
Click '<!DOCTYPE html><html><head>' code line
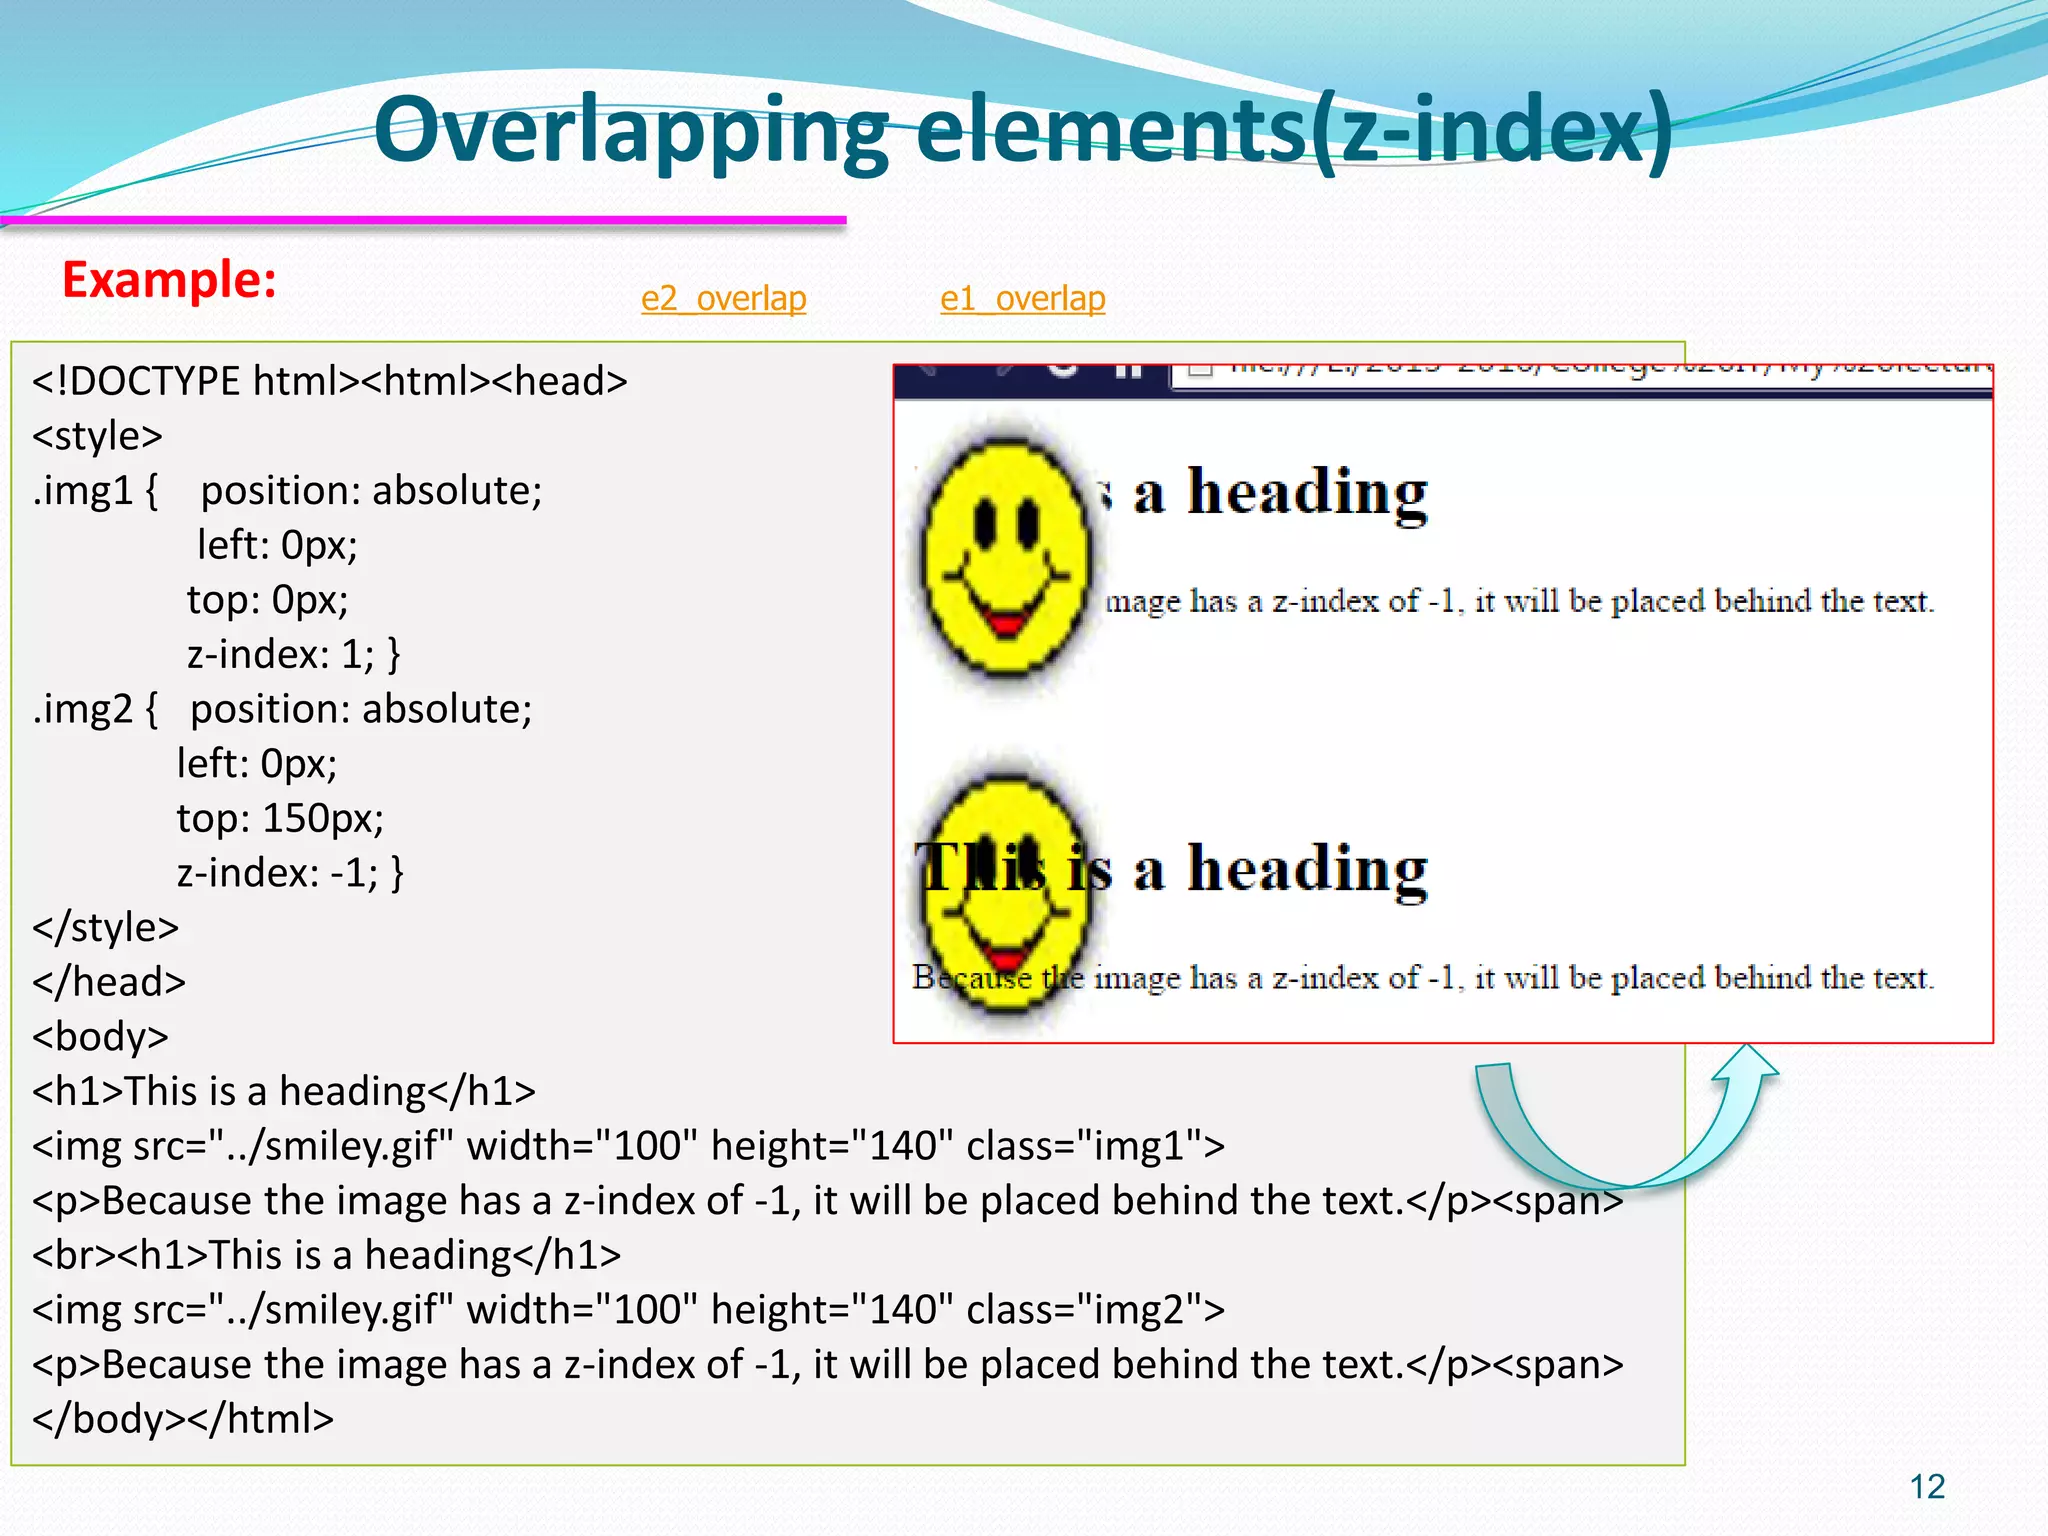(329, 382)
